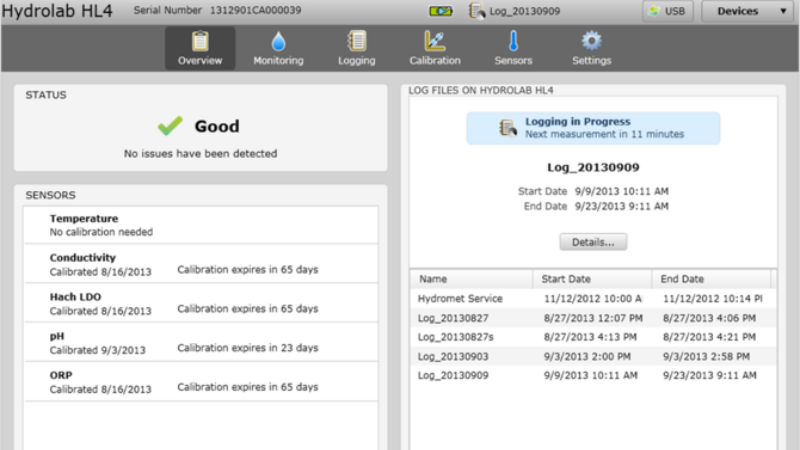
Task: Click the Hydrolab HL4 title
Action: coord(57,11)
